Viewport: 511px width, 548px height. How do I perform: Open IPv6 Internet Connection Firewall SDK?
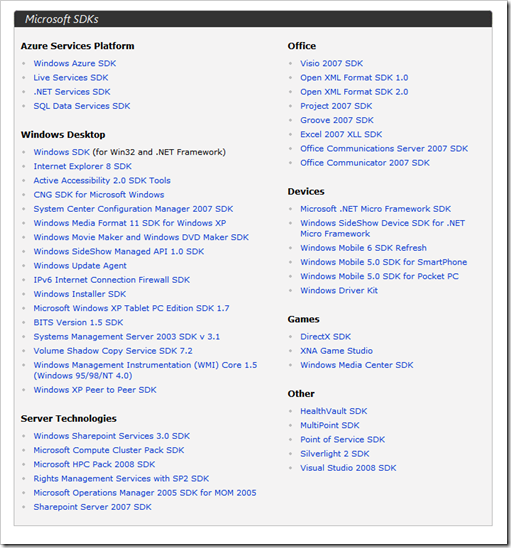112,280
